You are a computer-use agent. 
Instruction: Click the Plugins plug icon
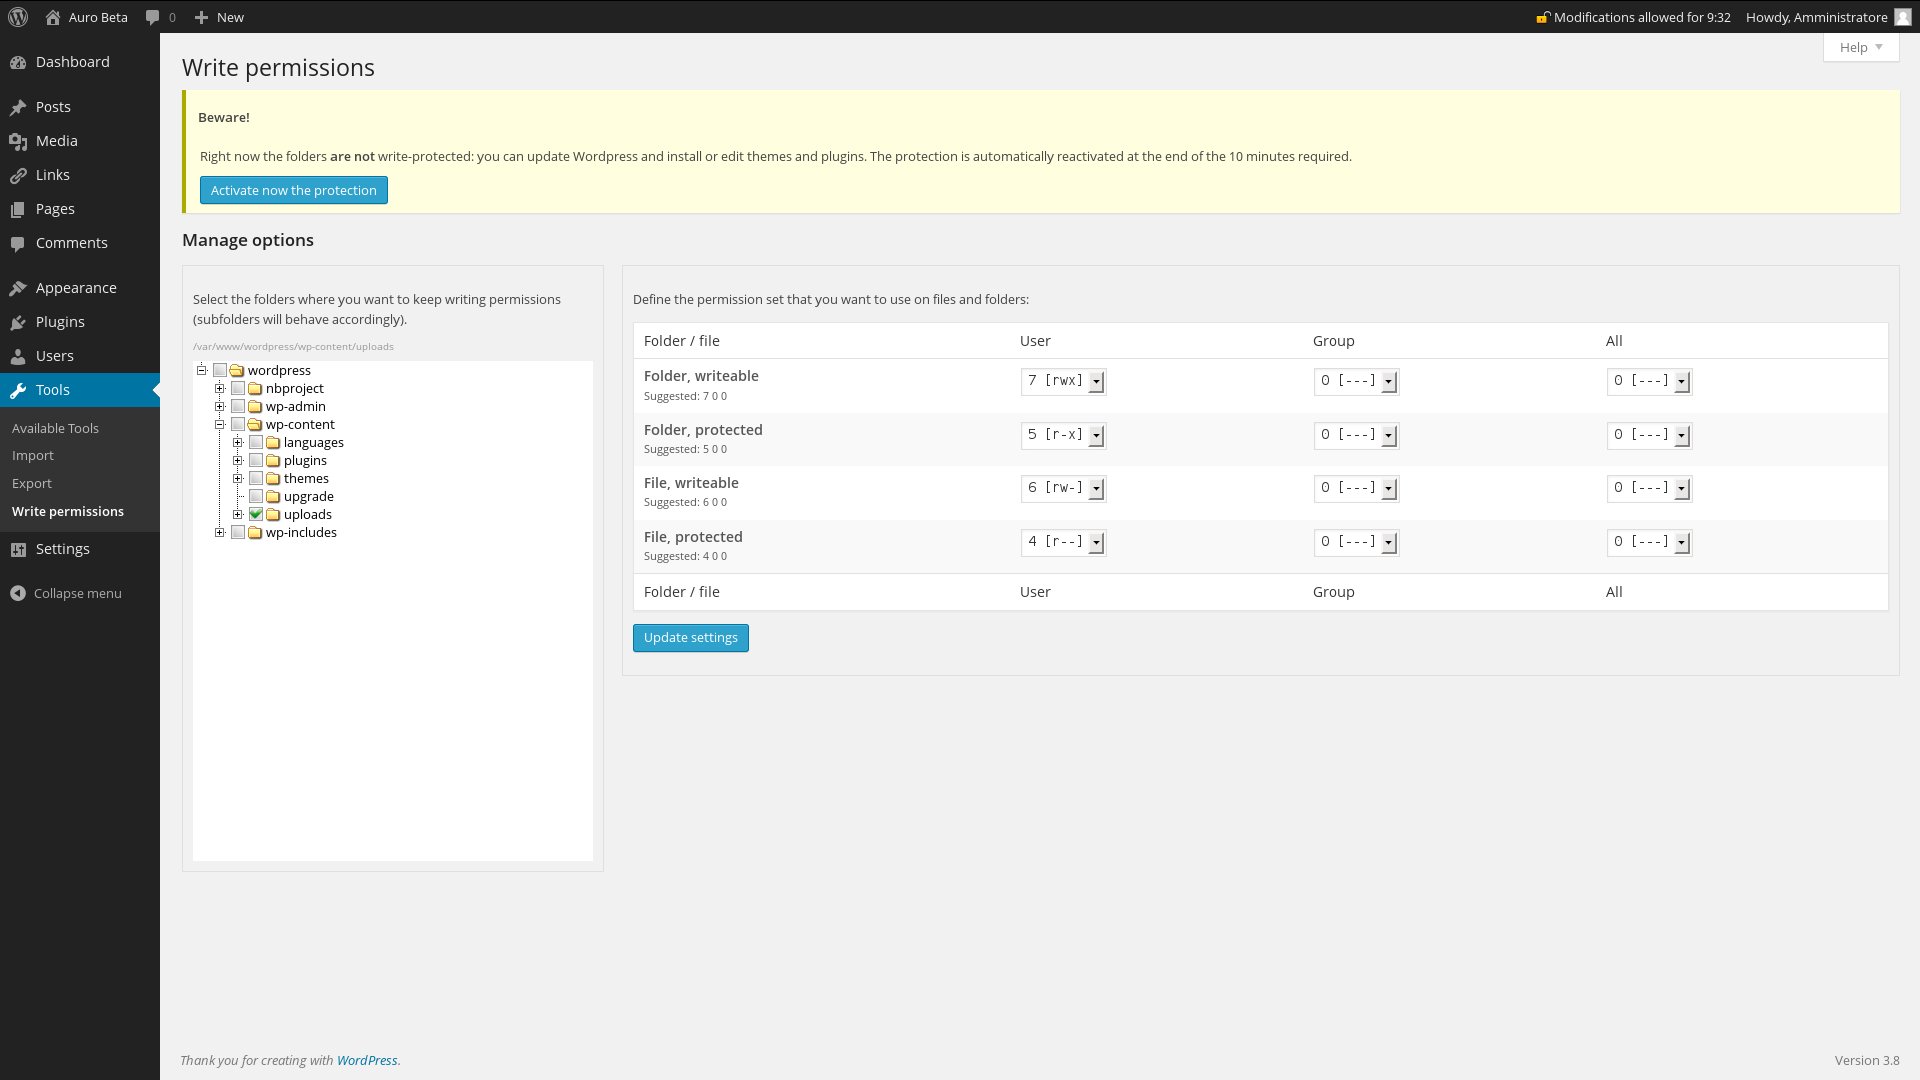18,322
